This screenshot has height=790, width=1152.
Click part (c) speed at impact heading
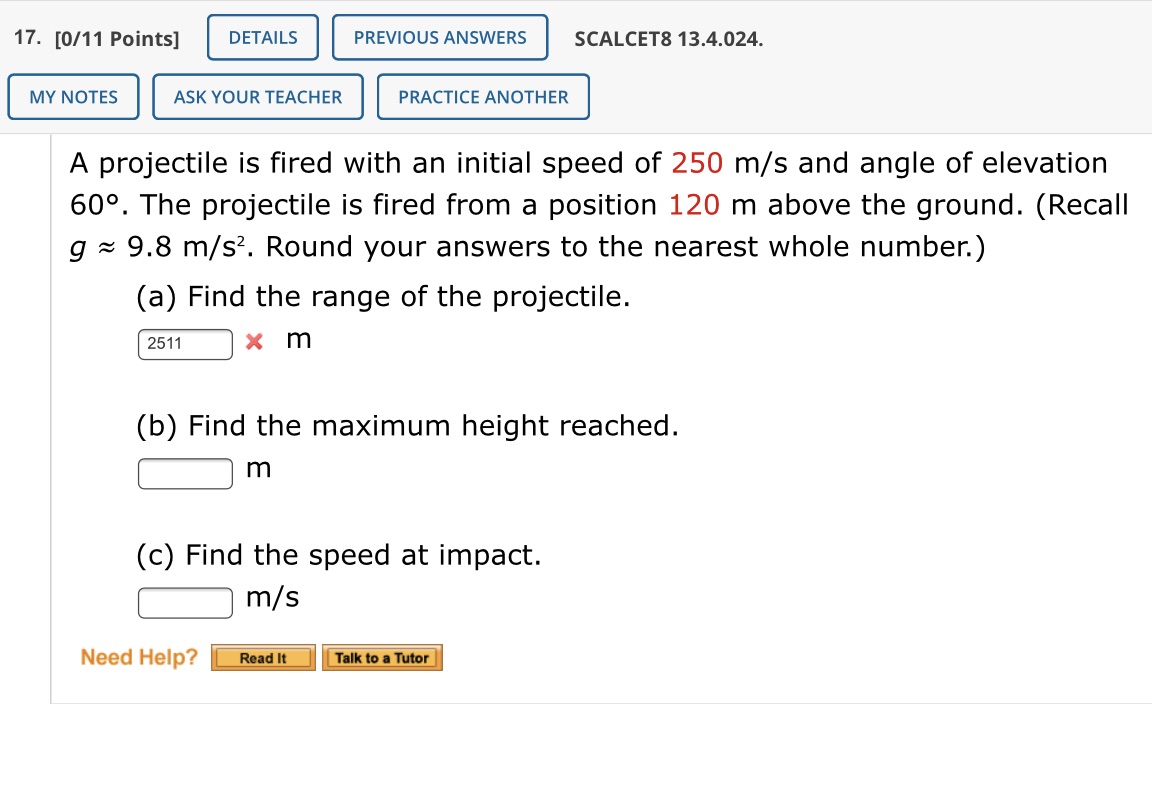tap(339, 555)
